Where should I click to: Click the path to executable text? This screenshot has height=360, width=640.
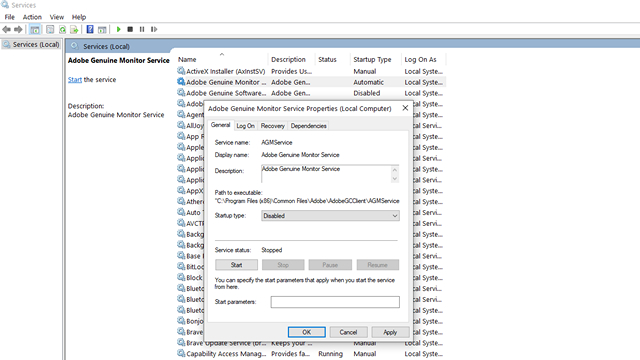[x=307, y=201]
